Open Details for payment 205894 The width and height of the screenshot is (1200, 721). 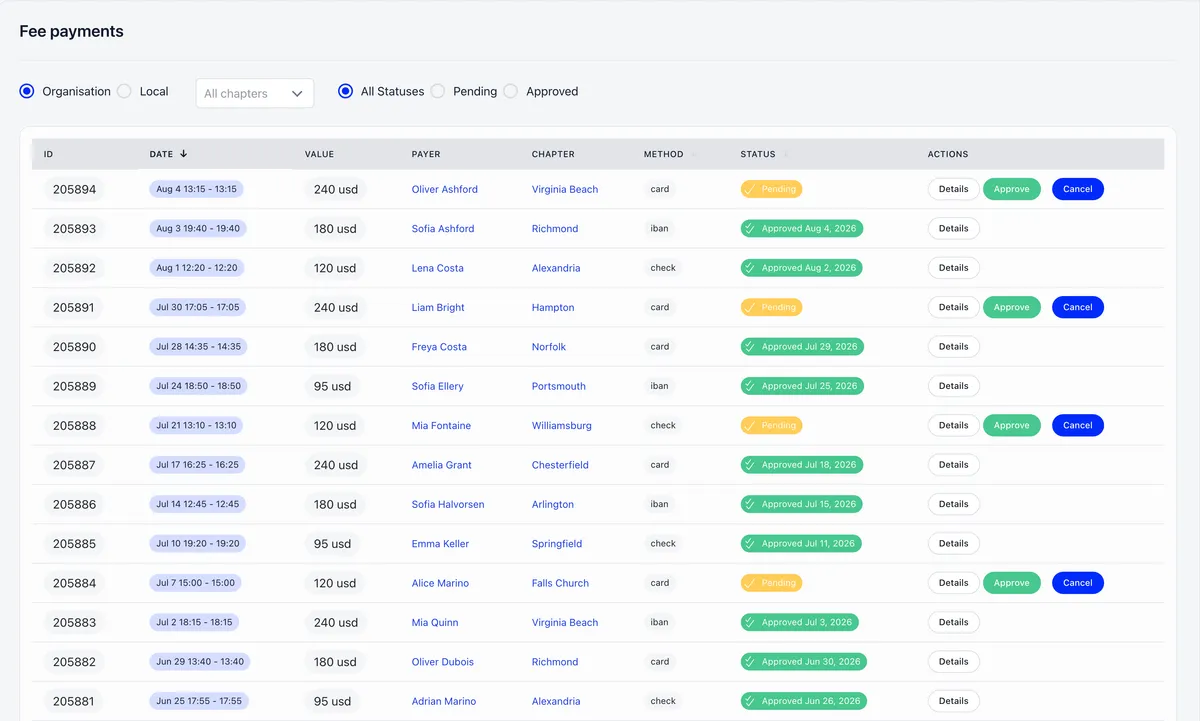(x=953, y=189)
